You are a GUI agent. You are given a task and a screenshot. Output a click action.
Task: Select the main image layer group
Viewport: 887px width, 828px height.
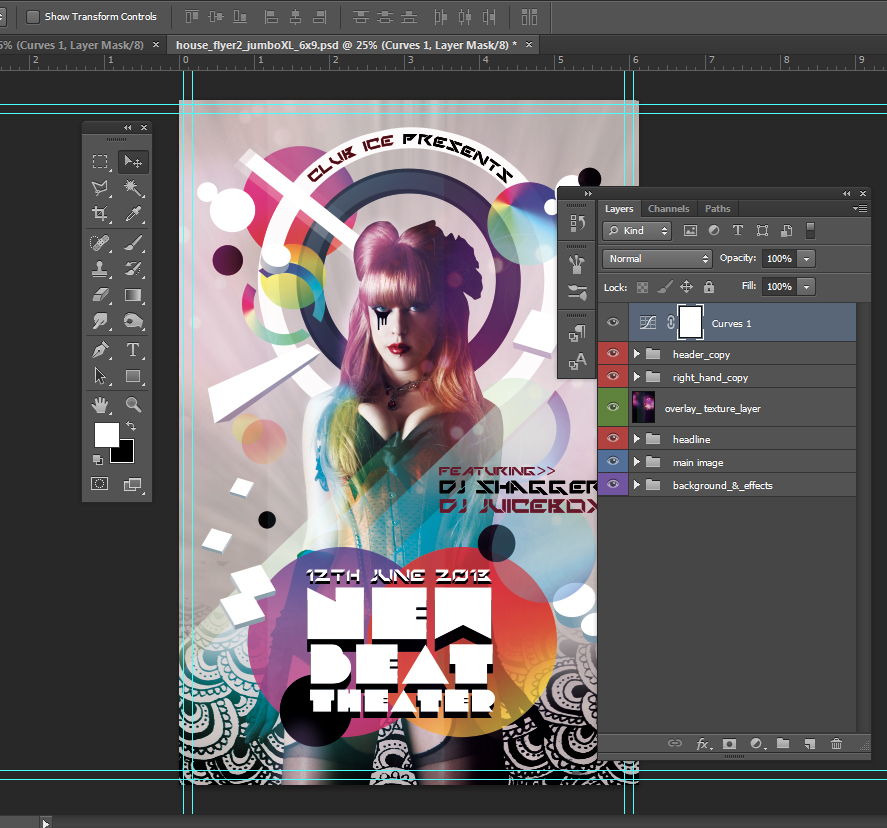(x=697, y=462)
